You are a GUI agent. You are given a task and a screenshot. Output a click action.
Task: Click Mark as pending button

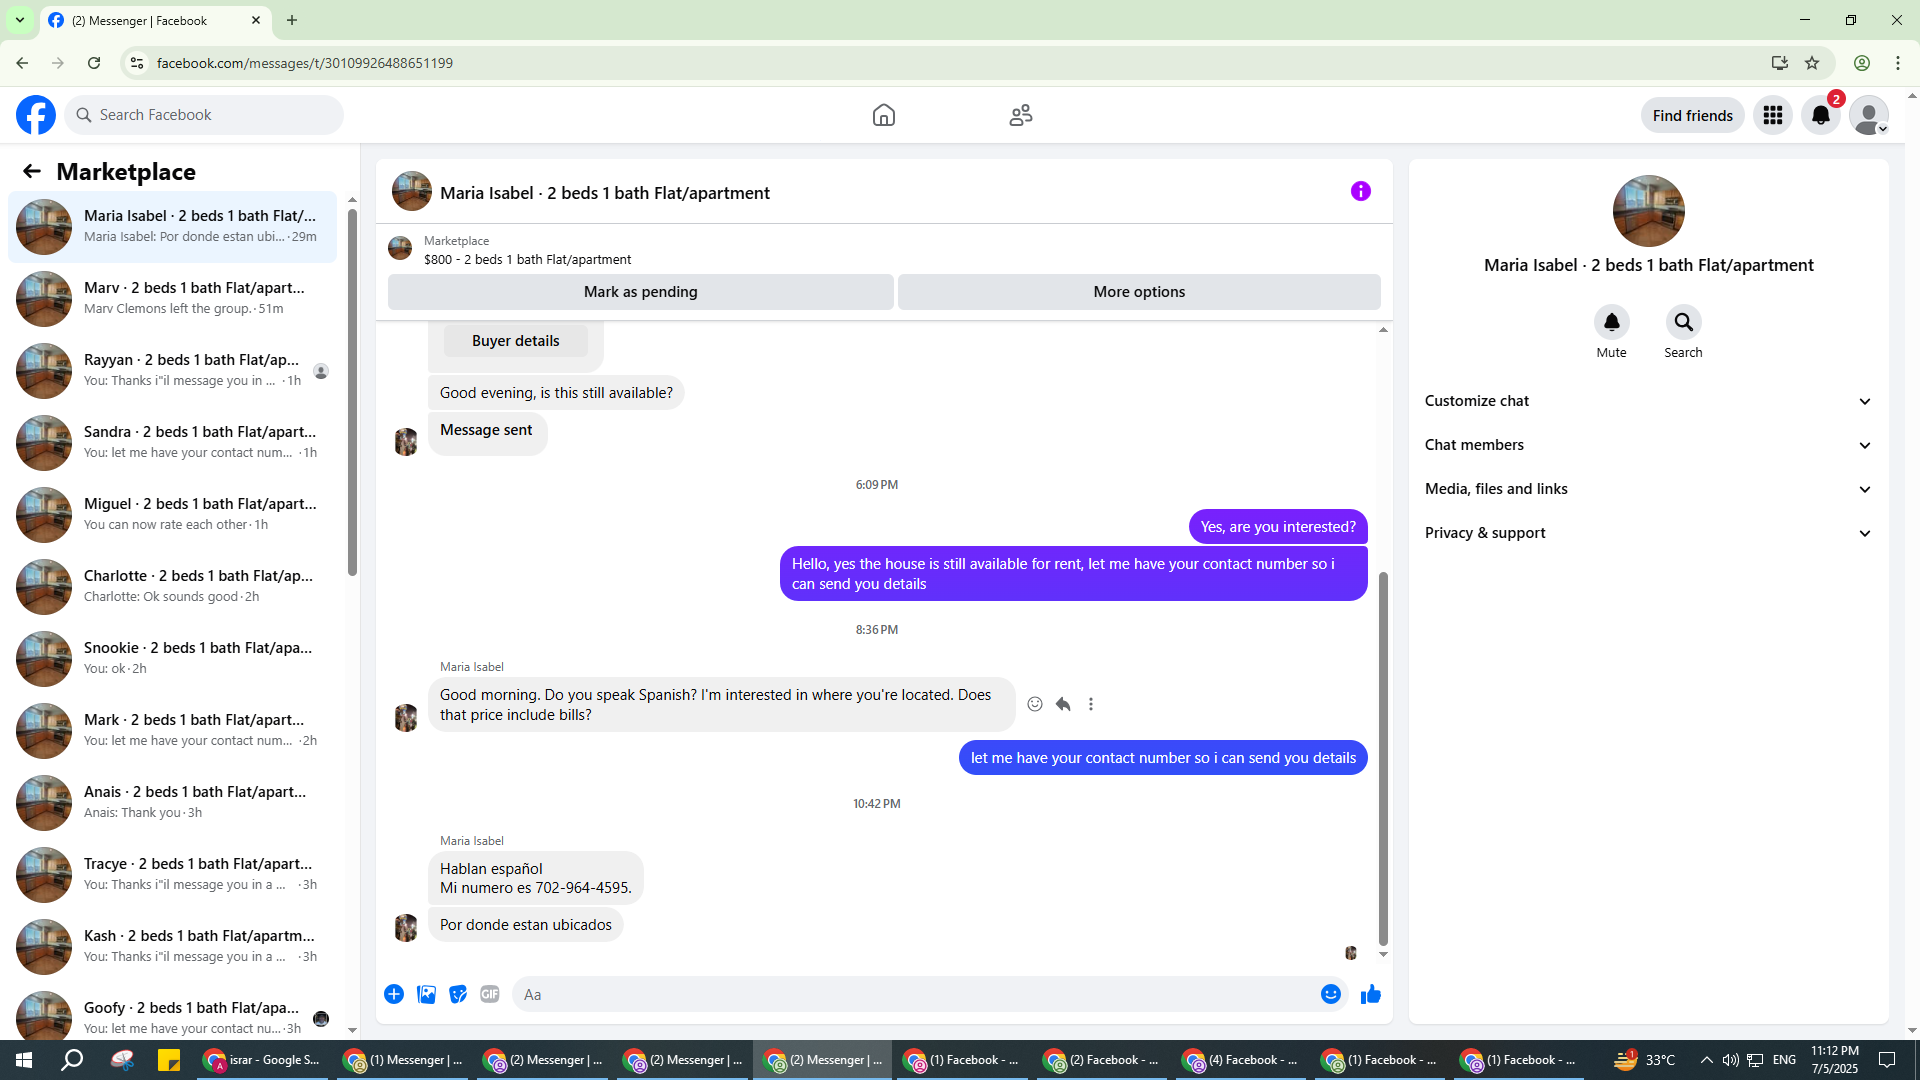tap(640, 292)
